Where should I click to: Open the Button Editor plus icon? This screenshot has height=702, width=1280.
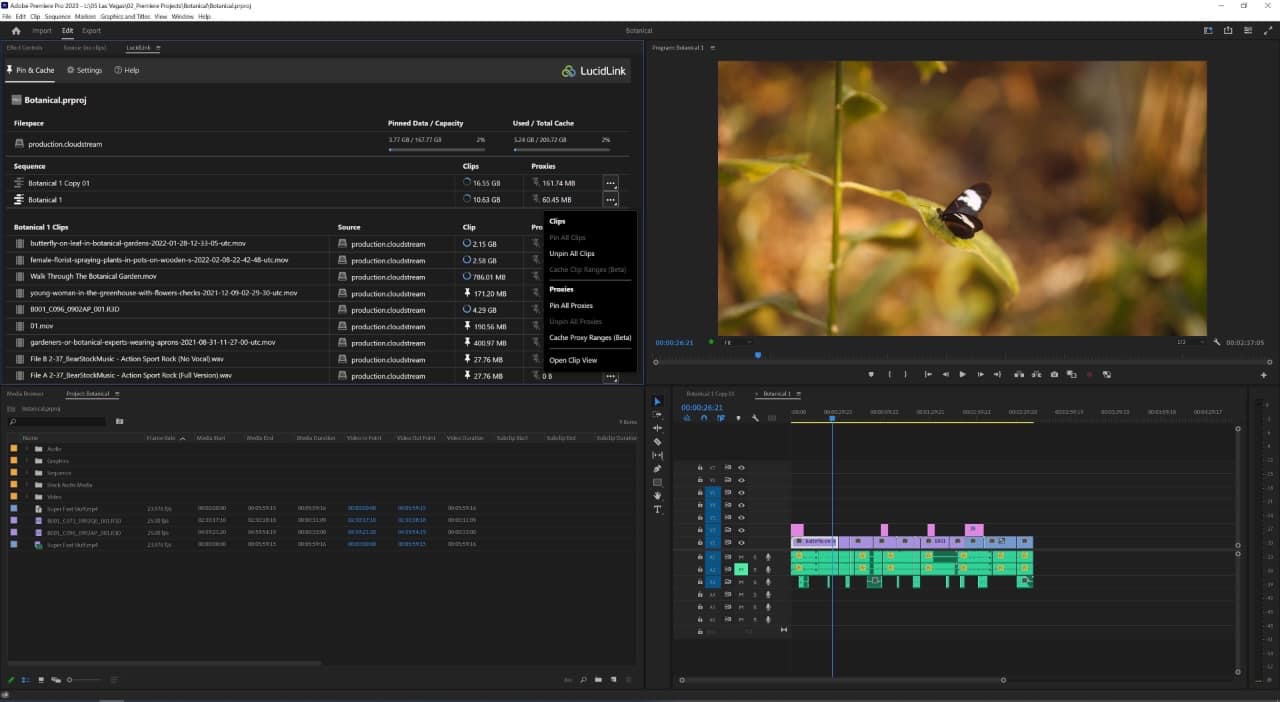click(x=1264, y=374)
